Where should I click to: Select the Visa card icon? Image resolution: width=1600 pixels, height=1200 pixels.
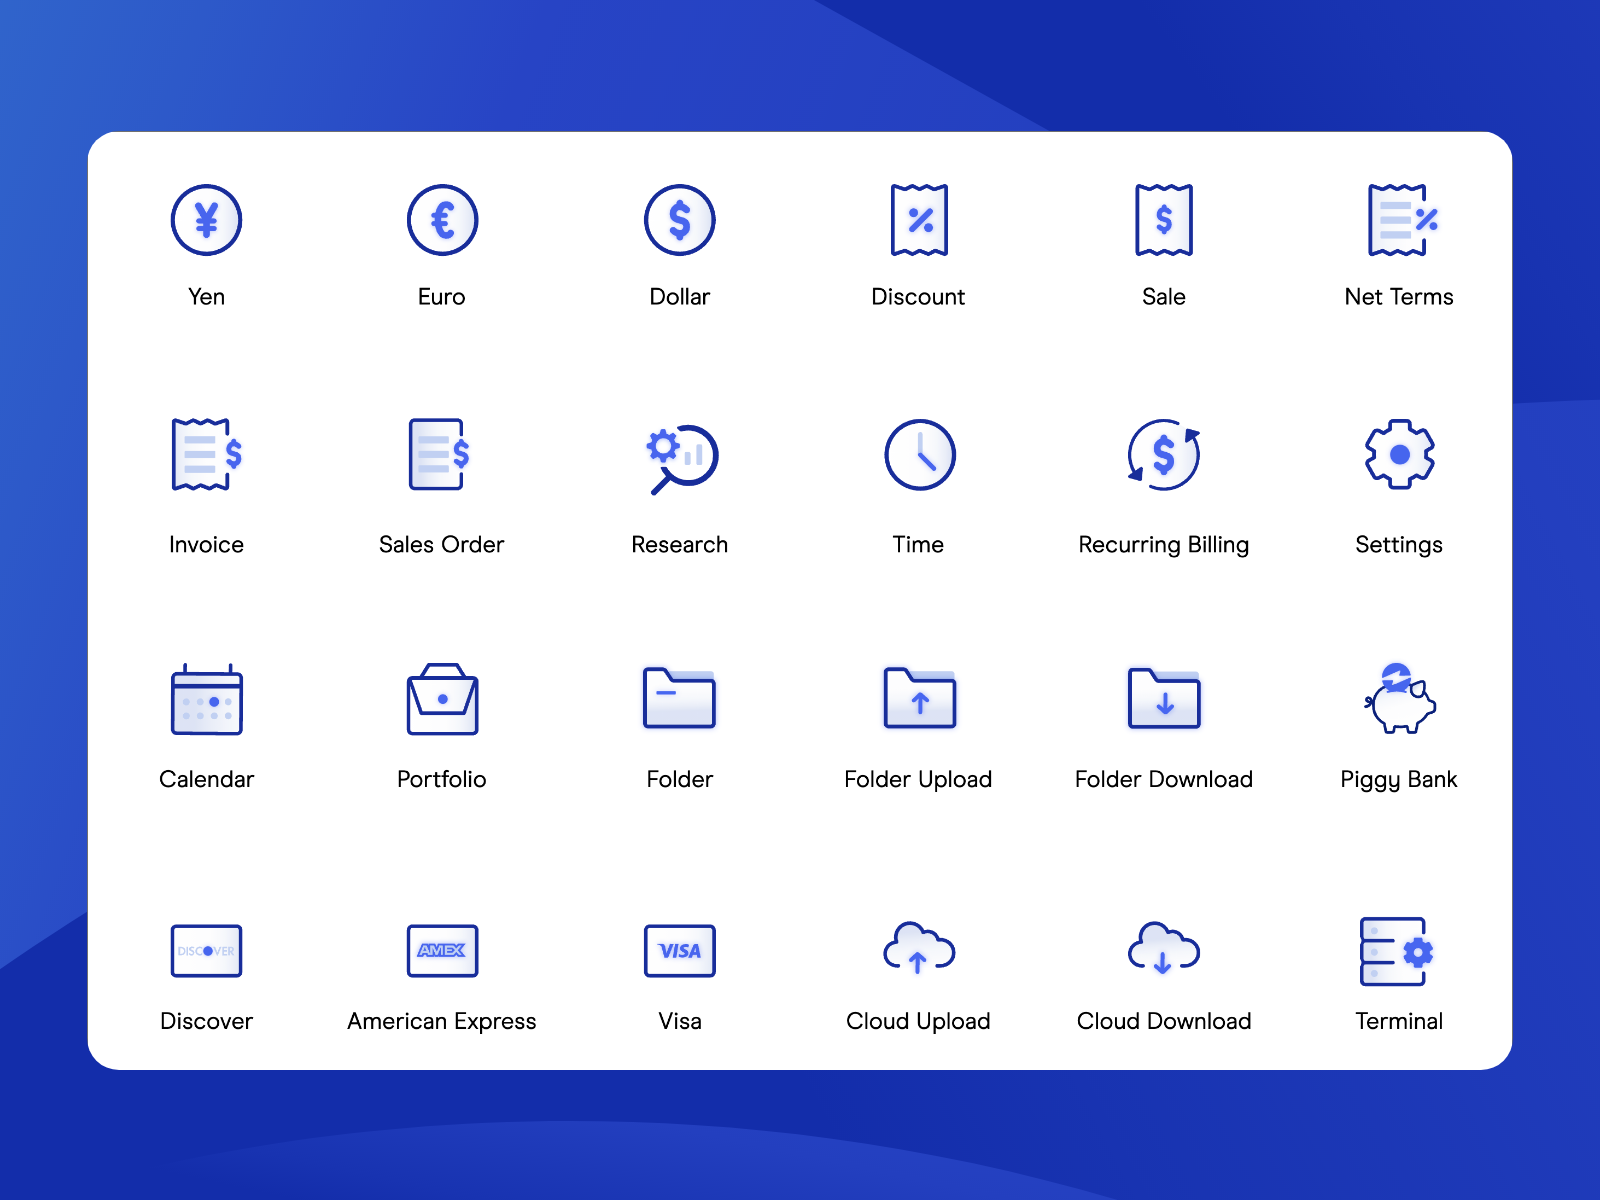pos(679,952)
